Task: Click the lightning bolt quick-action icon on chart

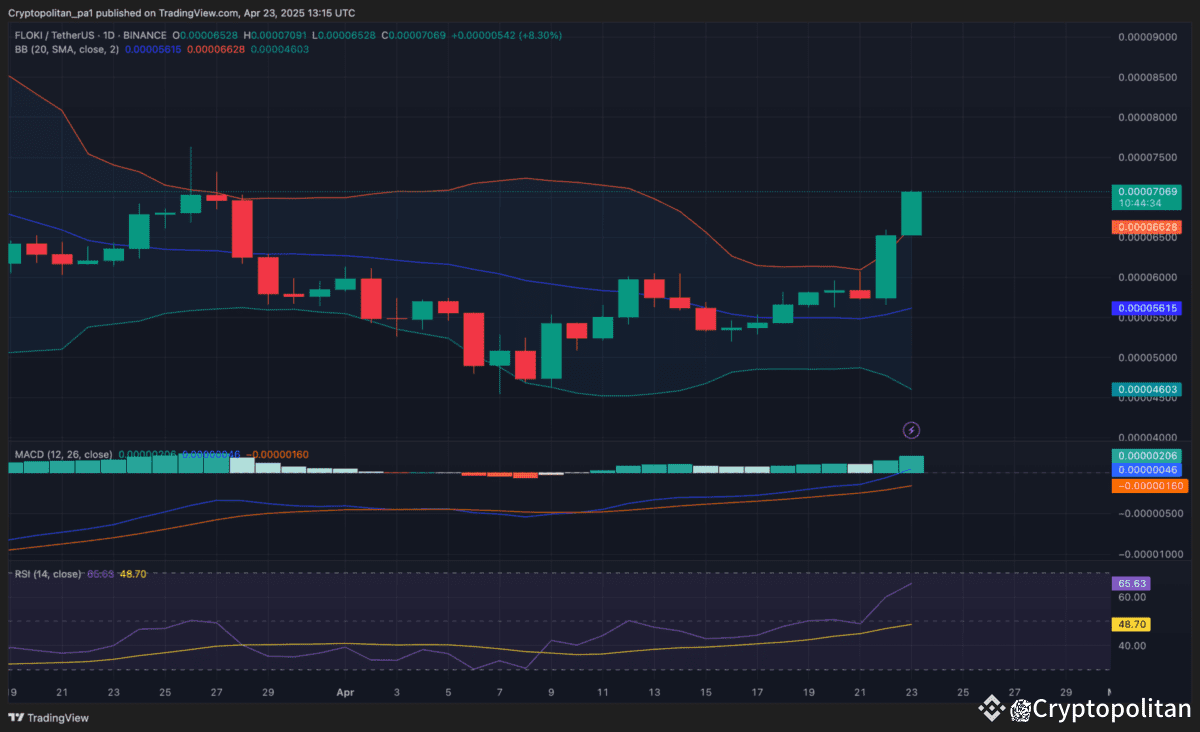Action: (x=912, y=430)
